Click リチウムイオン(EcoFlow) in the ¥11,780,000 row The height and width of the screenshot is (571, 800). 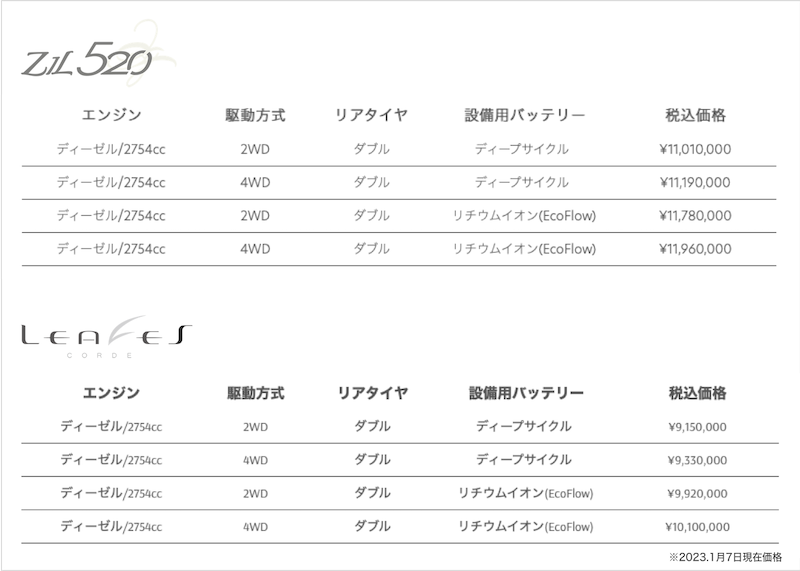tap(524, 215)
